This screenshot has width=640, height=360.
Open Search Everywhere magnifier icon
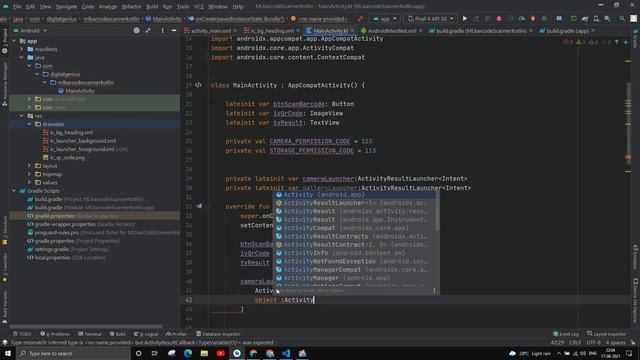pyautogui.click(x=622, y=18)
